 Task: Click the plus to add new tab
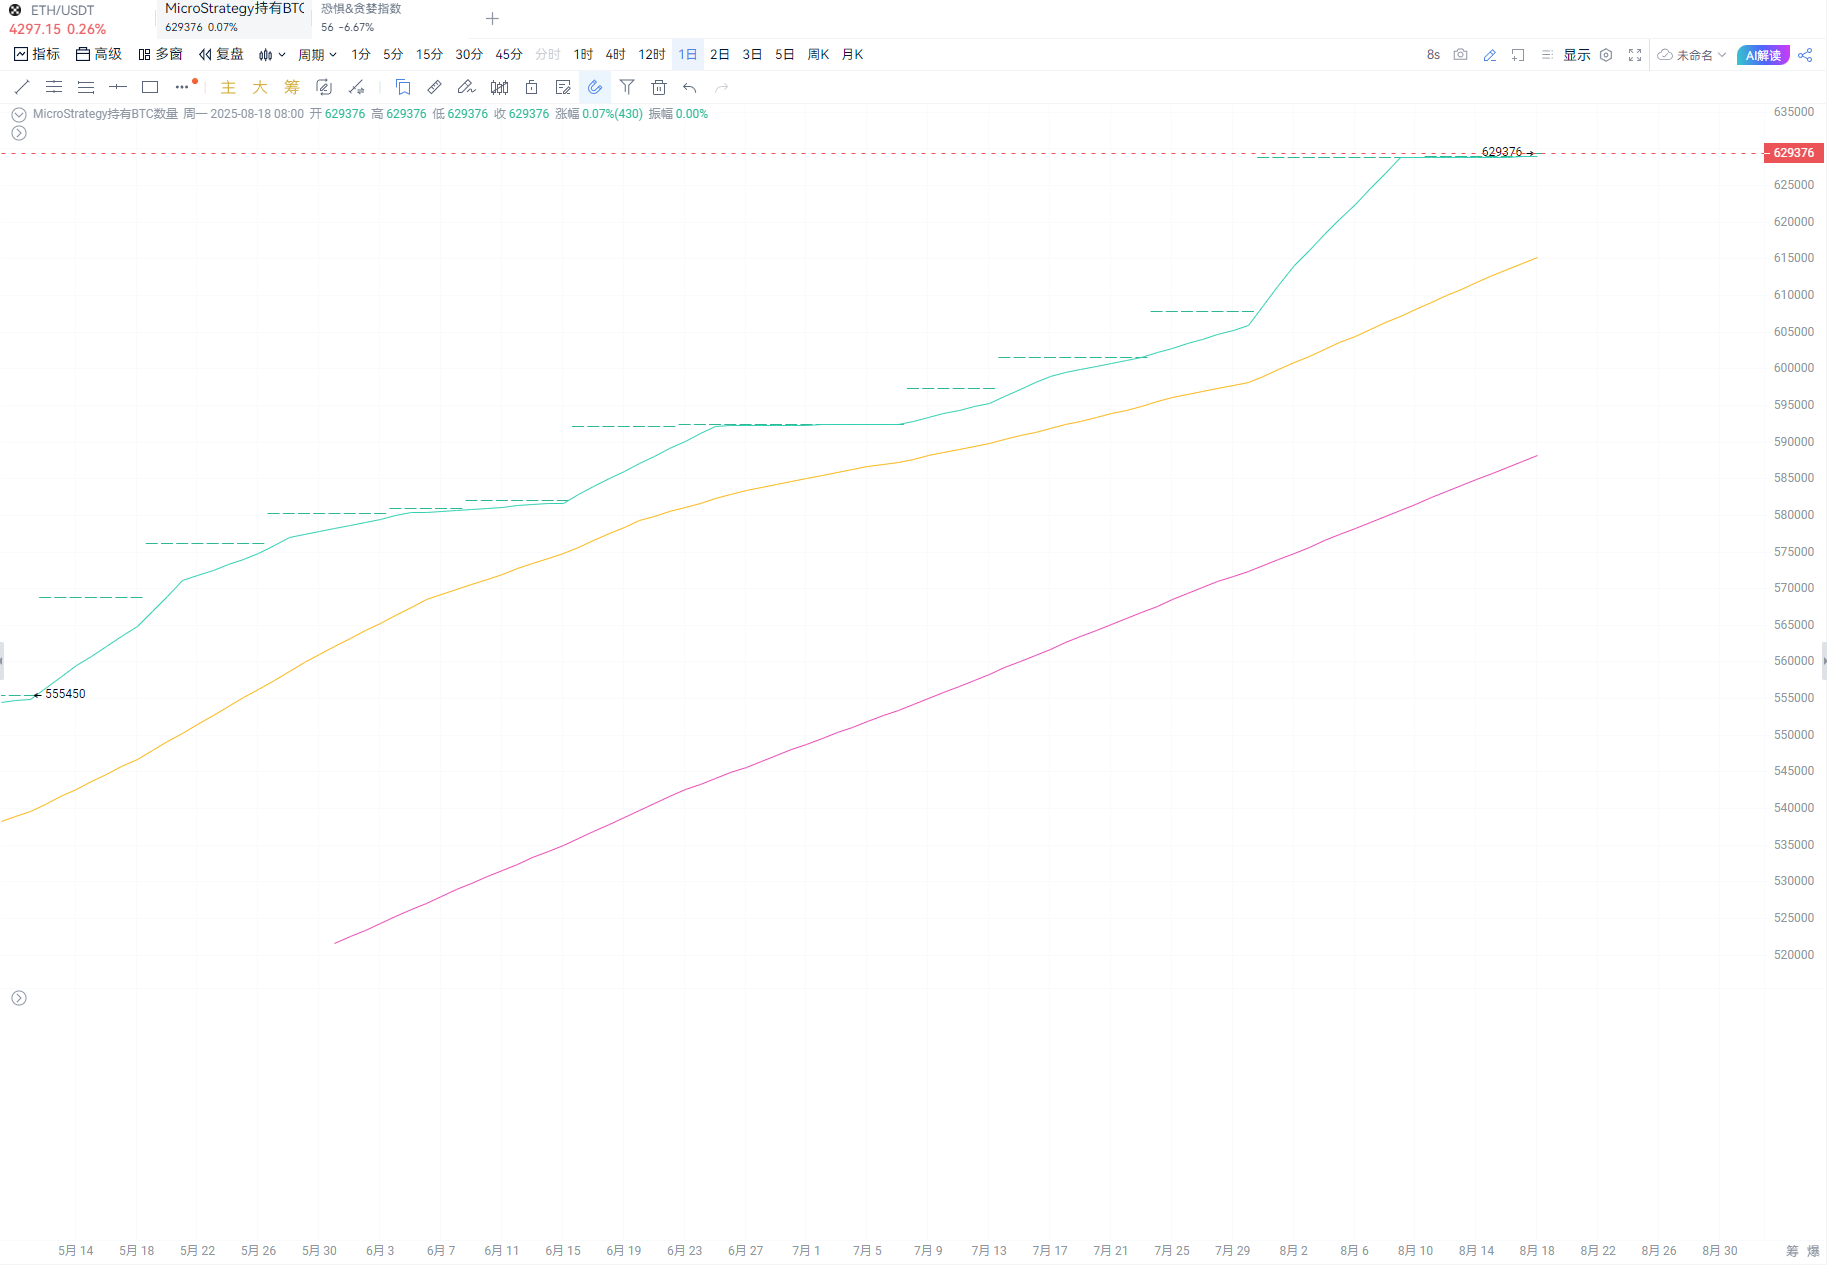(x=492, y=19)
